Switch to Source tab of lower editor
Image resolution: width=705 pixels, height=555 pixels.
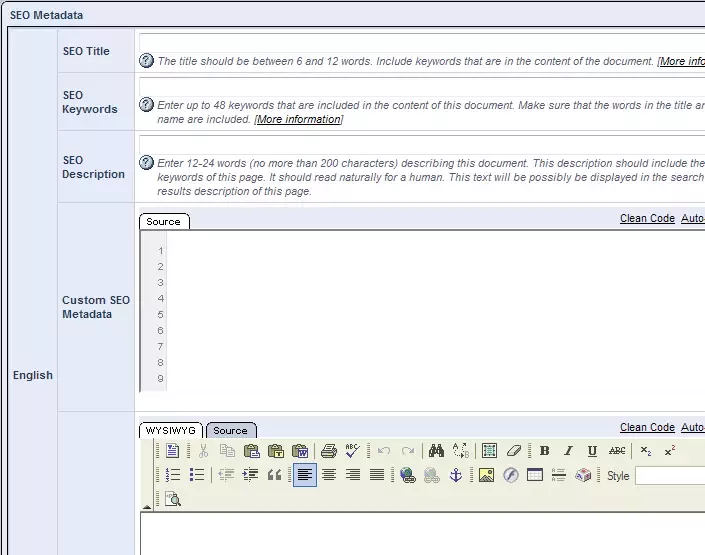[231, 430]
